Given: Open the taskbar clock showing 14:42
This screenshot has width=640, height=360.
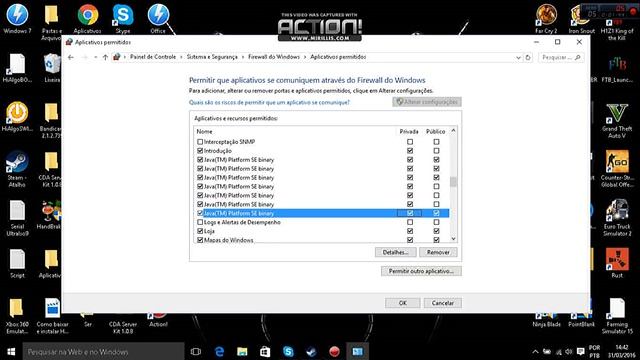Looking at the screenshot, I should 621,351.
